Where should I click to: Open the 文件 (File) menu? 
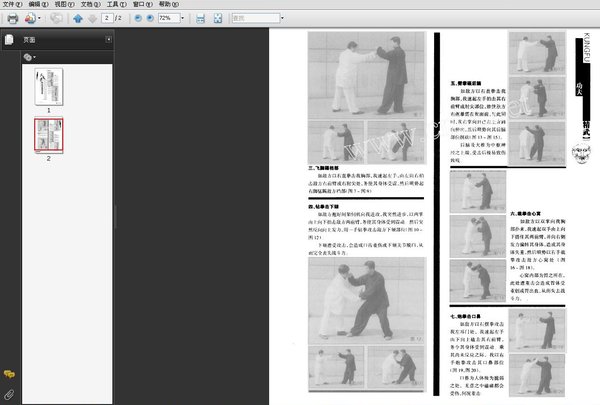[x=12, y=5]
